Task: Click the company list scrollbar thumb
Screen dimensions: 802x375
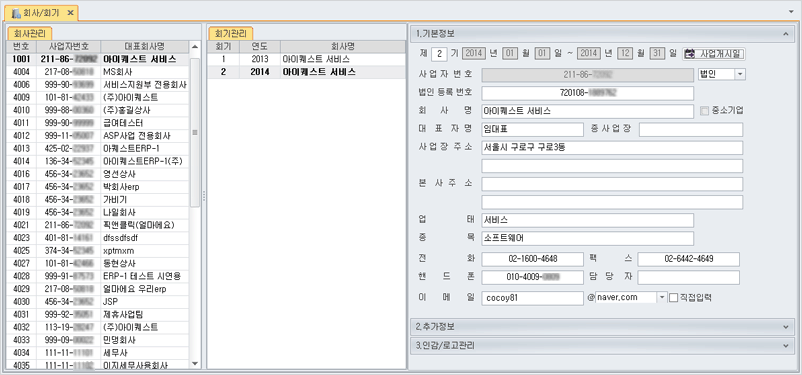Action: click(195, 132)
